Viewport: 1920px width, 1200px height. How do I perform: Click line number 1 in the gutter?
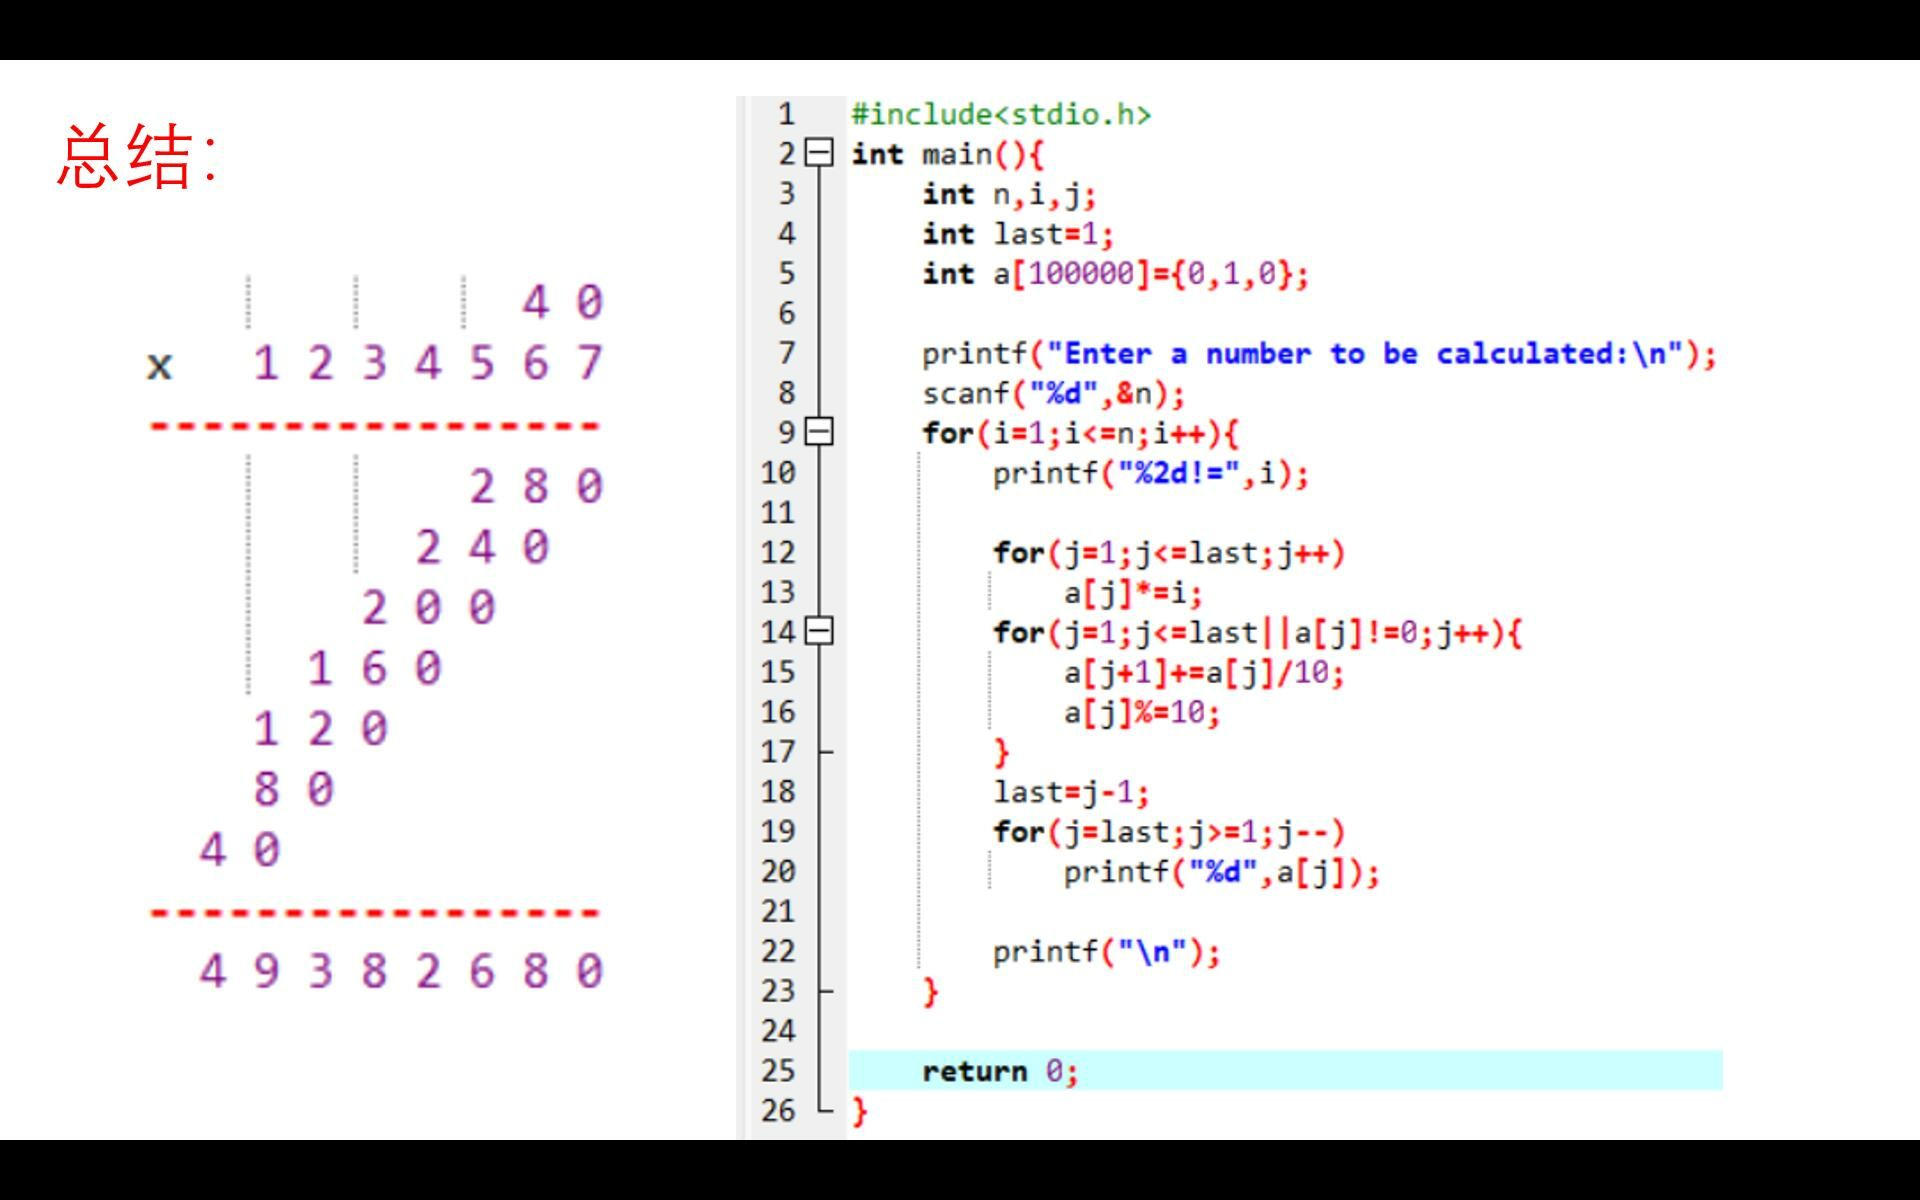pyautogui.click(x=787, y=114)
